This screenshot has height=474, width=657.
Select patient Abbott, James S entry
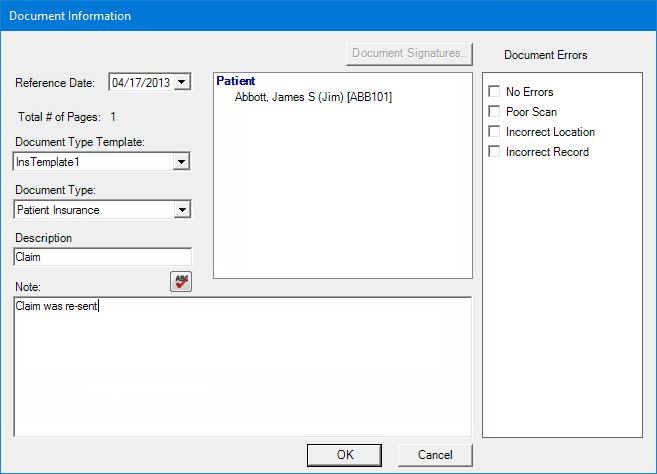[x=313, y=97]
